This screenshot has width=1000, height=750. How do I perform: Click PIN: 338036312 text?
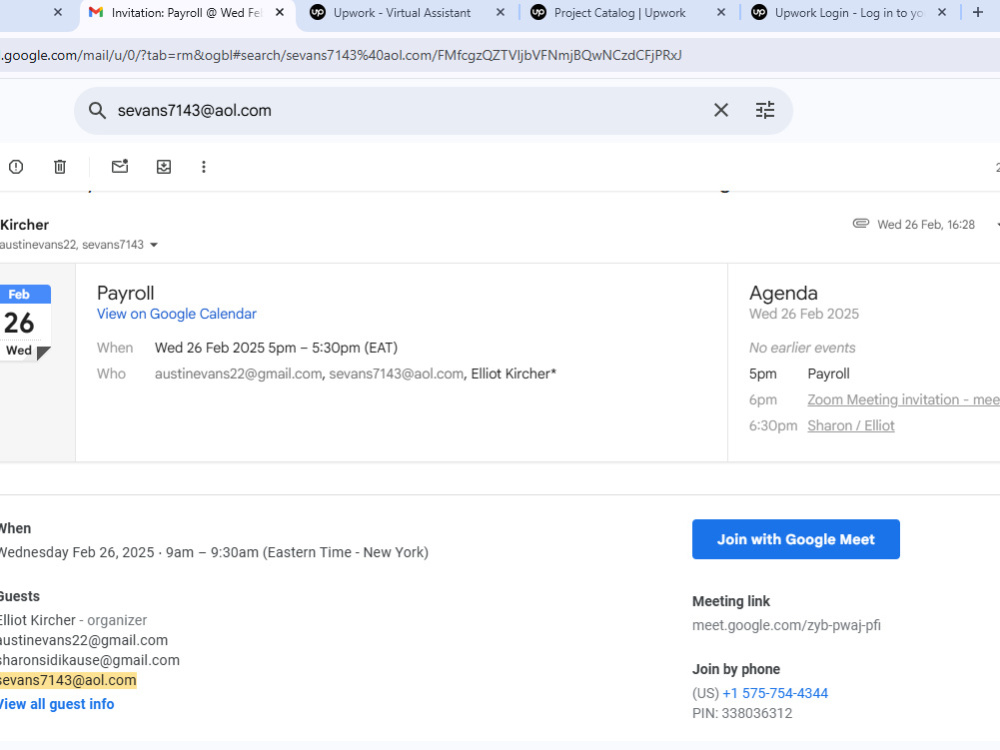point(742,713)
